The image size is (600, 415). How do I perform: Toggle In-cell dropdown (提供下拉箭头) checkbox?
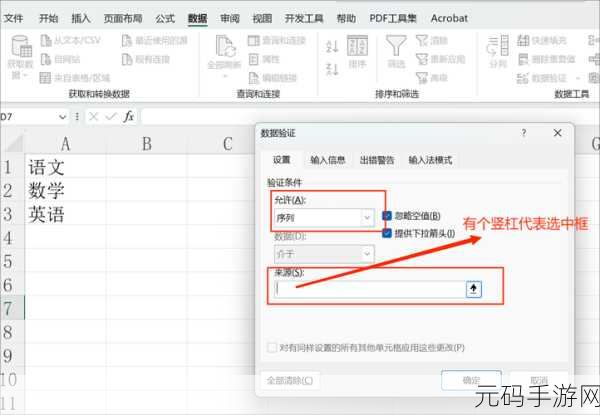click(x=386, y=233)
